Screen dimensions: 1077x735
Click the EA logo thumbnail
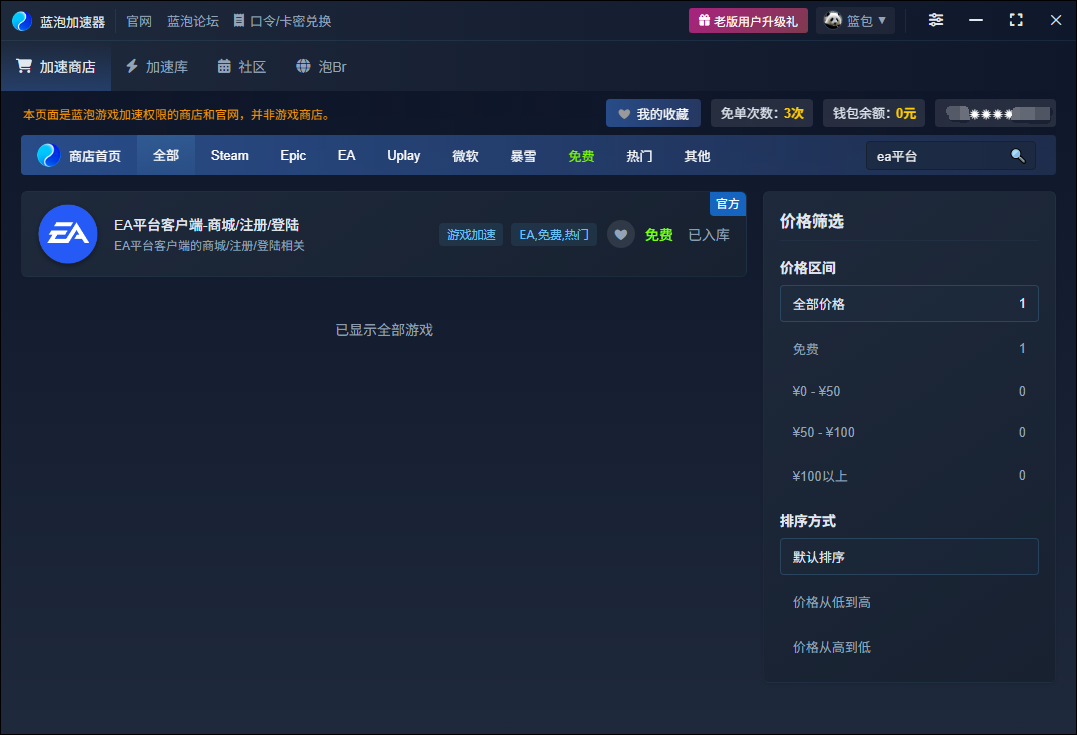pyautogui.click(x=68, y=234)
